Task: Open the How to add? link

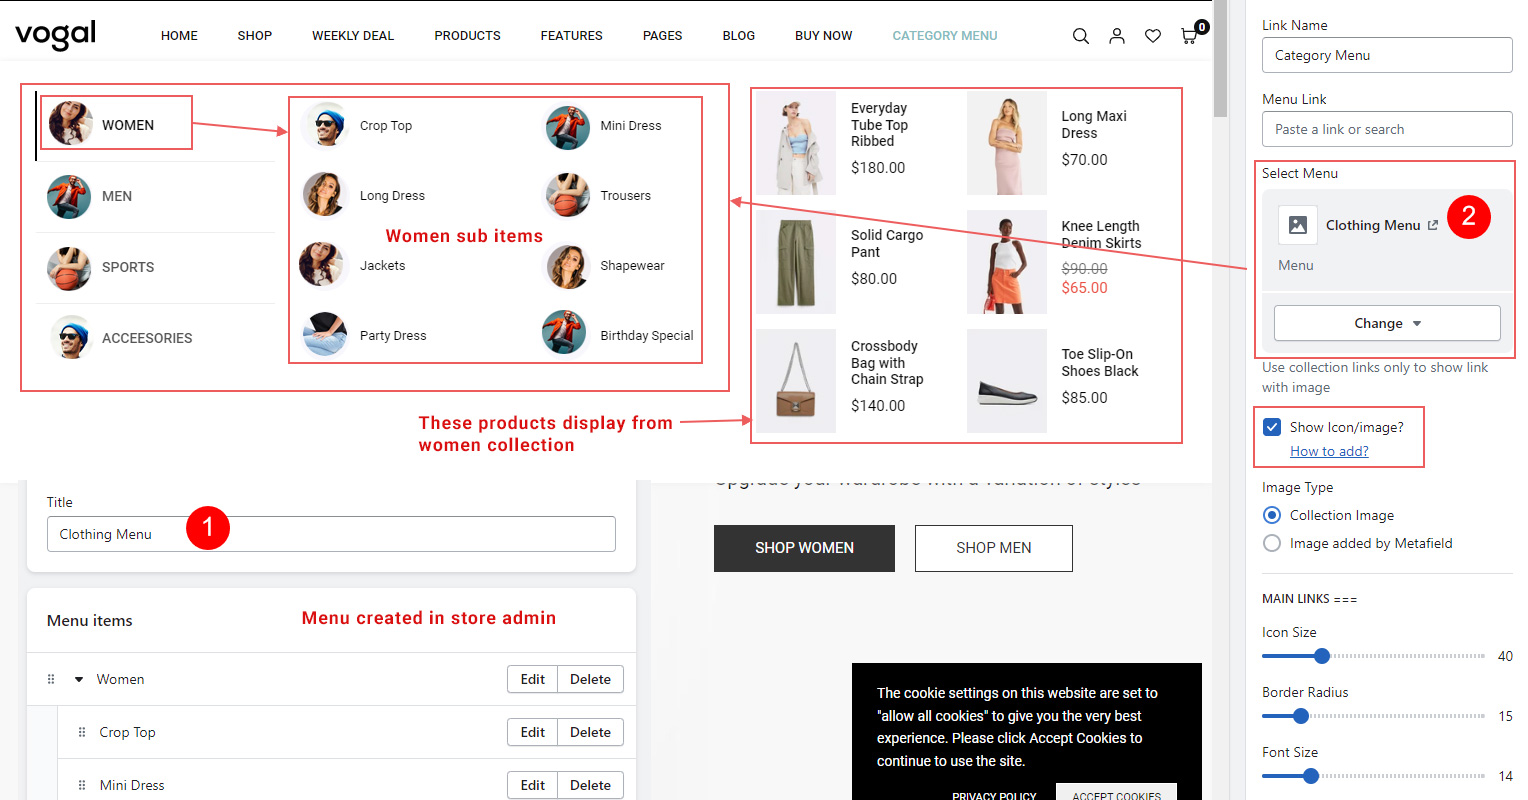Action: [x=1329, y=451]
